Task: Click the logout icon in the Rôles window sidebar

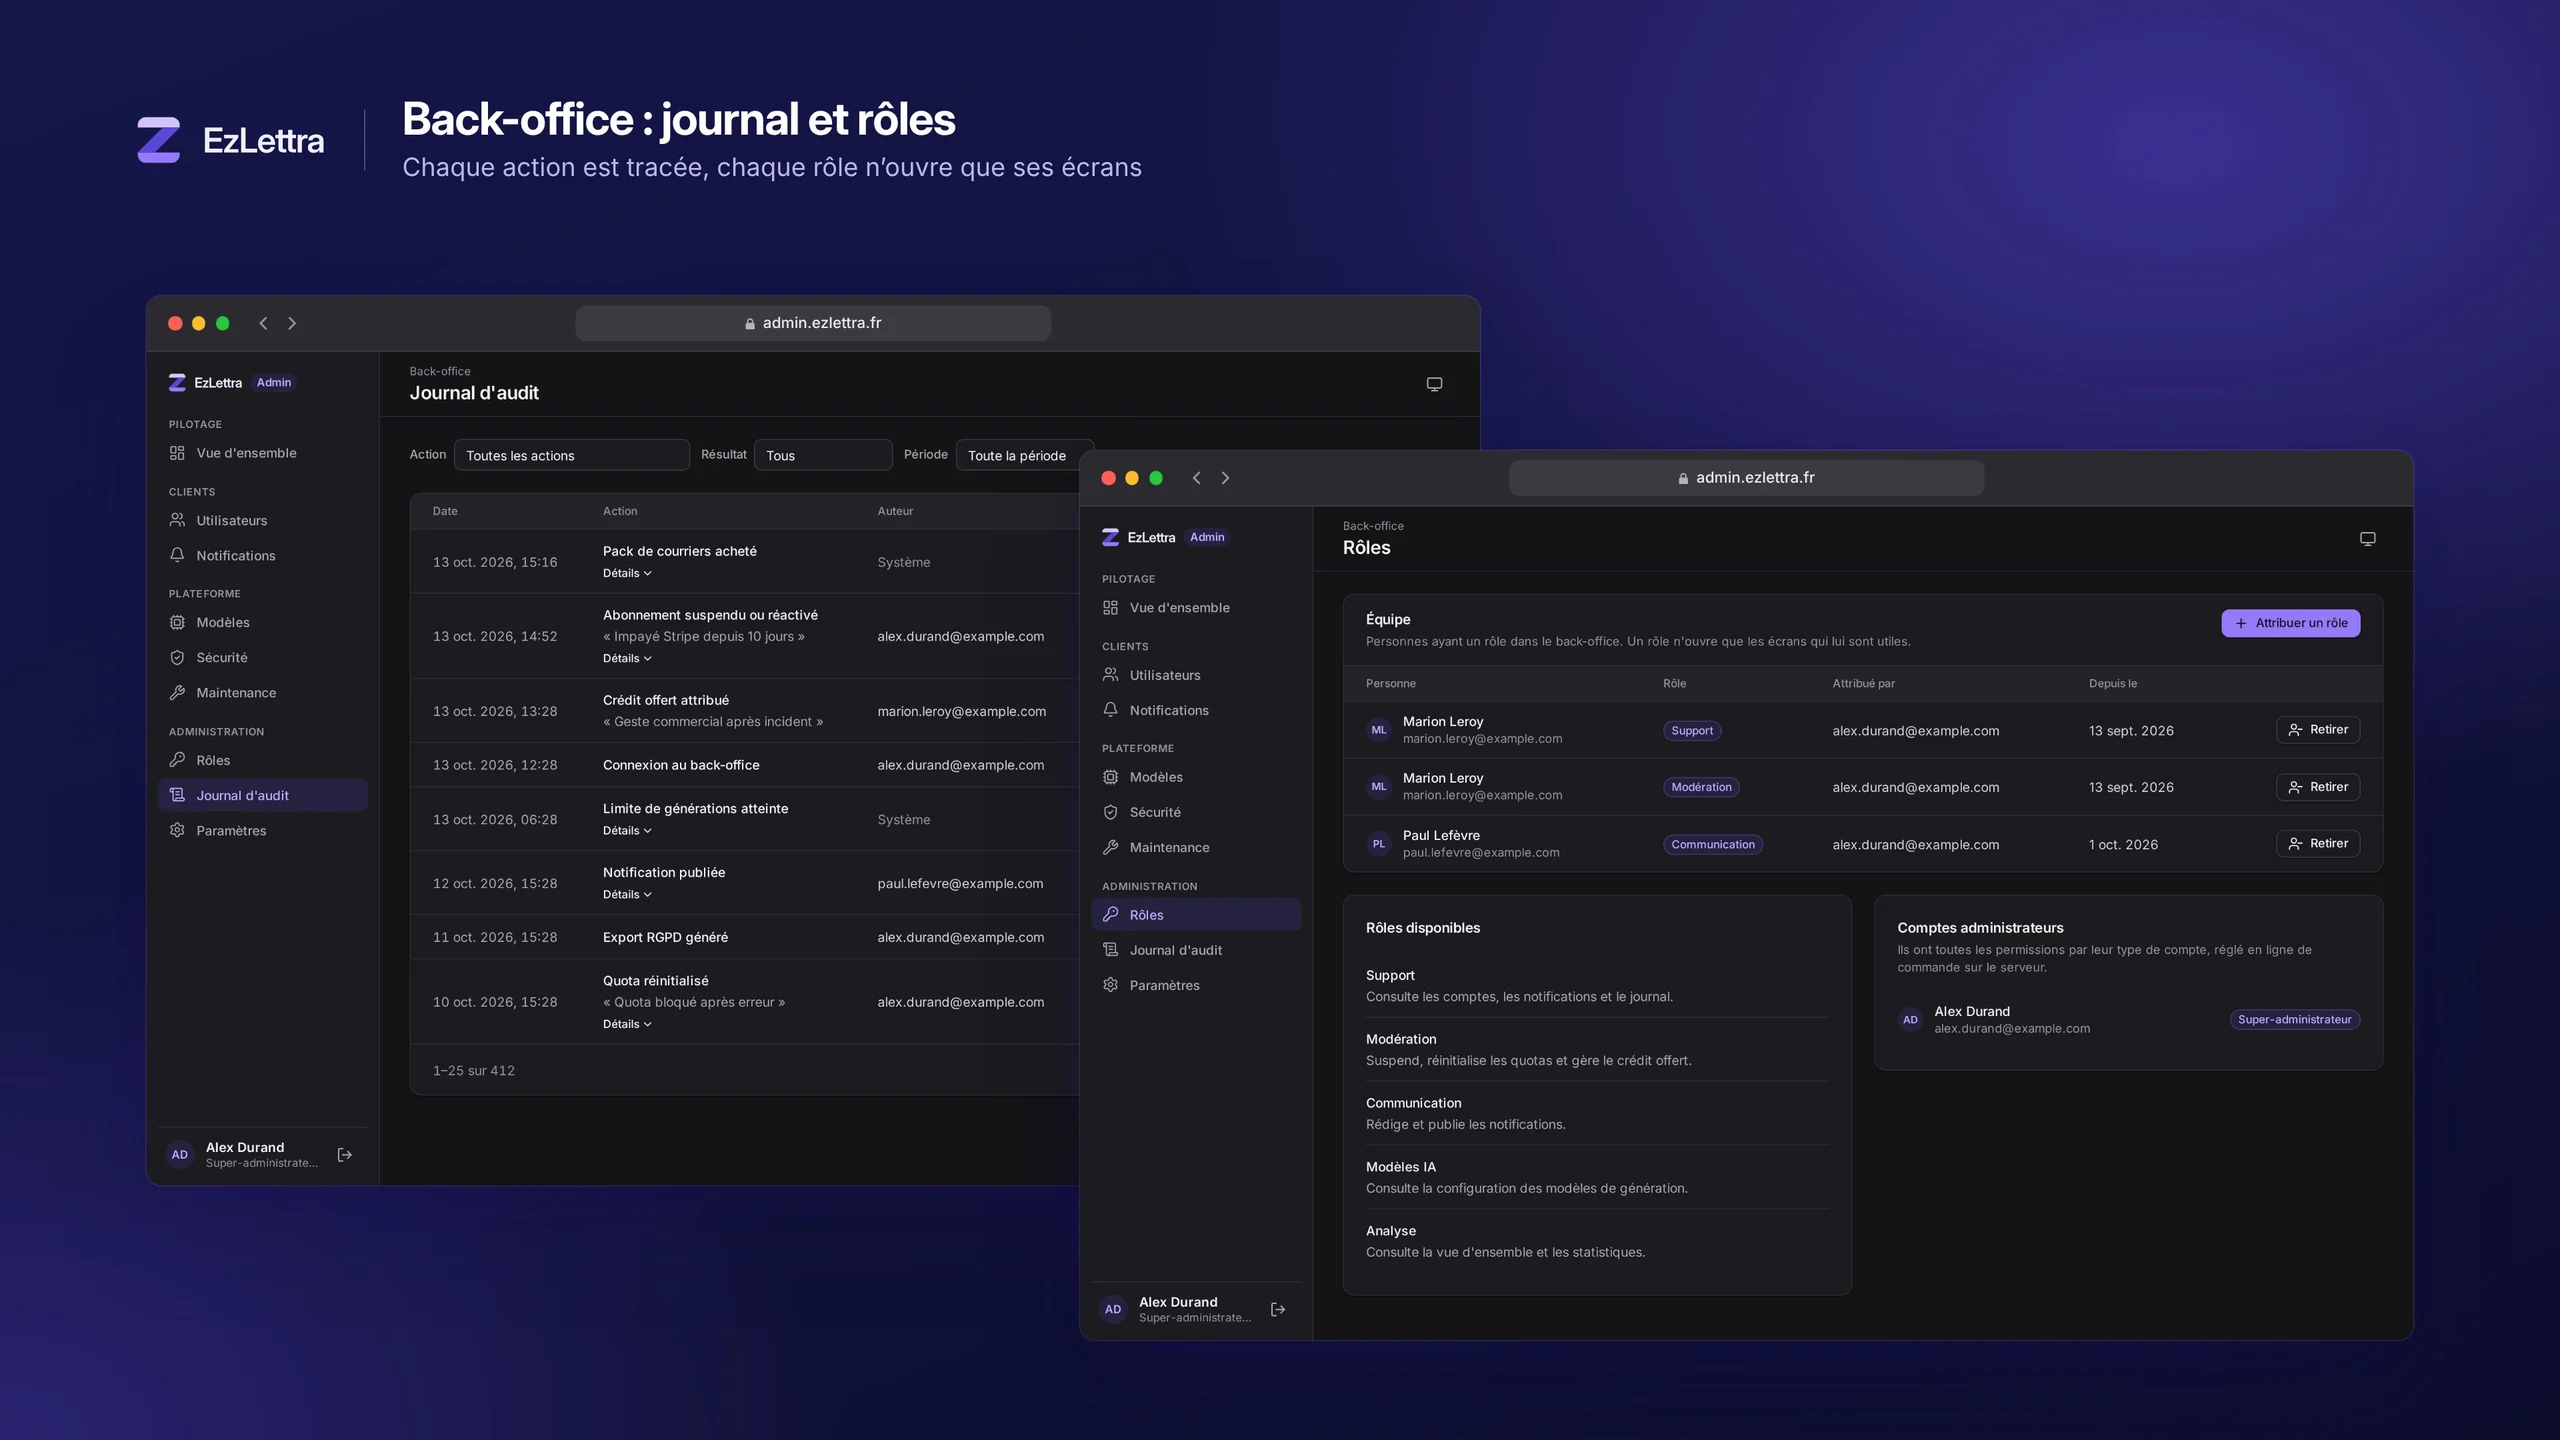Action: point(1277,1309)
